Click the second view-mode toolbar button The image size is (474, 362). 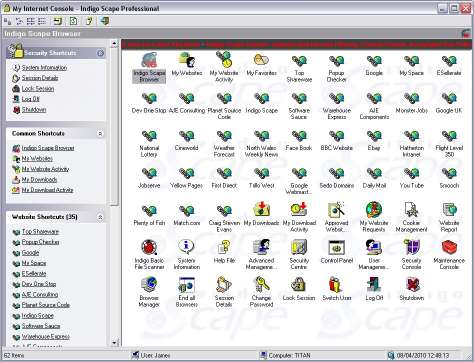coord(19,22)
